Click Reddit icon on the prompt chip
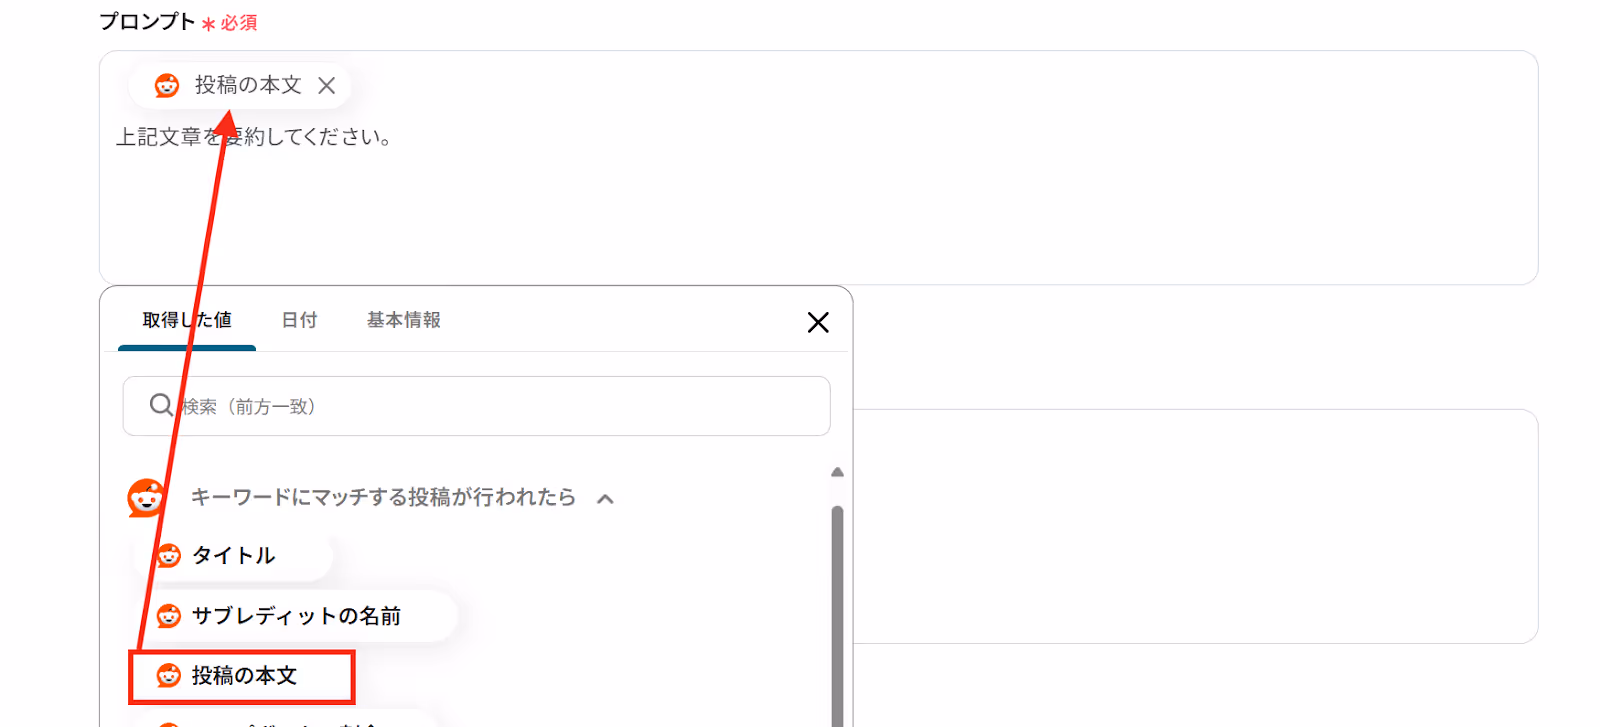This screenshot has width=1600, height=727. click(167, 86)
